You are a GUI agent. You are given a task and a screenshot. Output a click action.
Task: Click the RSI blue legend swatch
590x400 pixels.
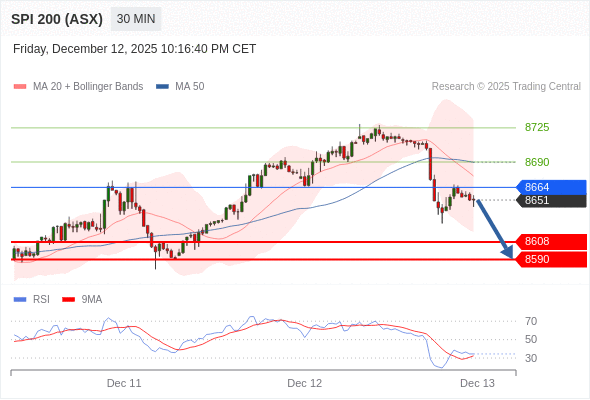coord(20,300)
